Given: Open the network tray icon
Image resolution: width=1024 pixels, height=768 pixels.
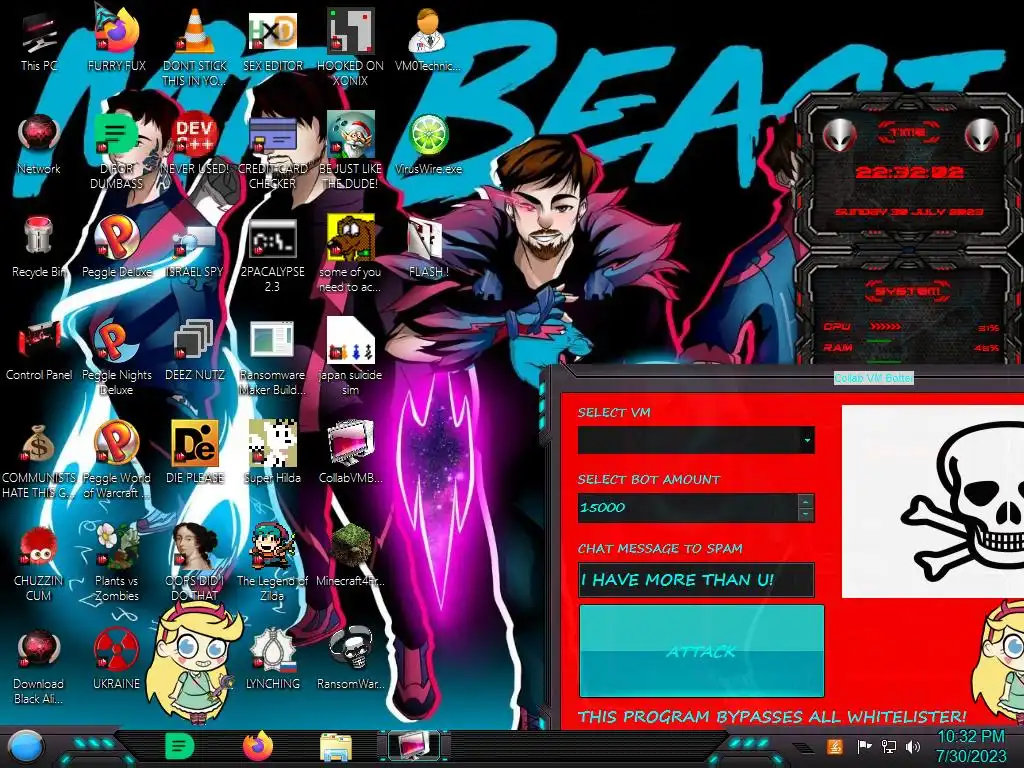Looking at the screenshot, I should (888, 746).
